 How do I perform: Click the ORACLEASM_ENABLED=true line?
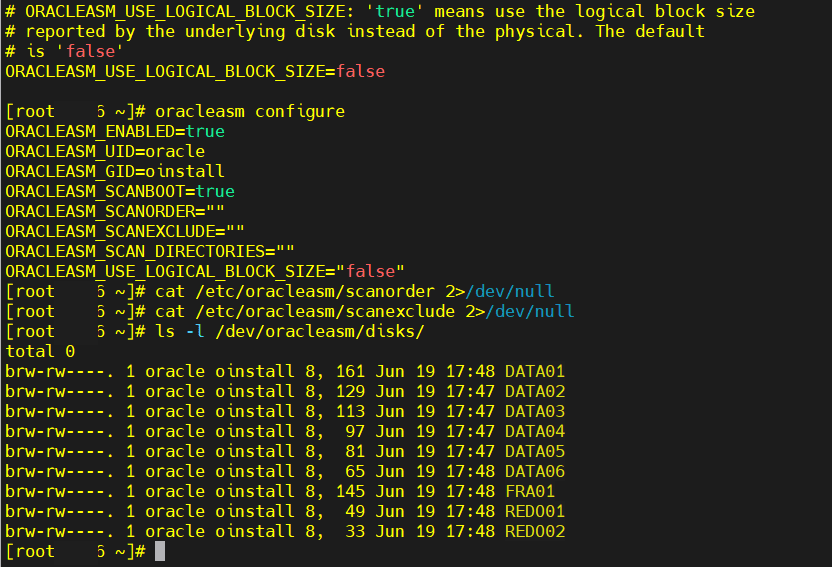pyautogui.click(x=115, y=132)
